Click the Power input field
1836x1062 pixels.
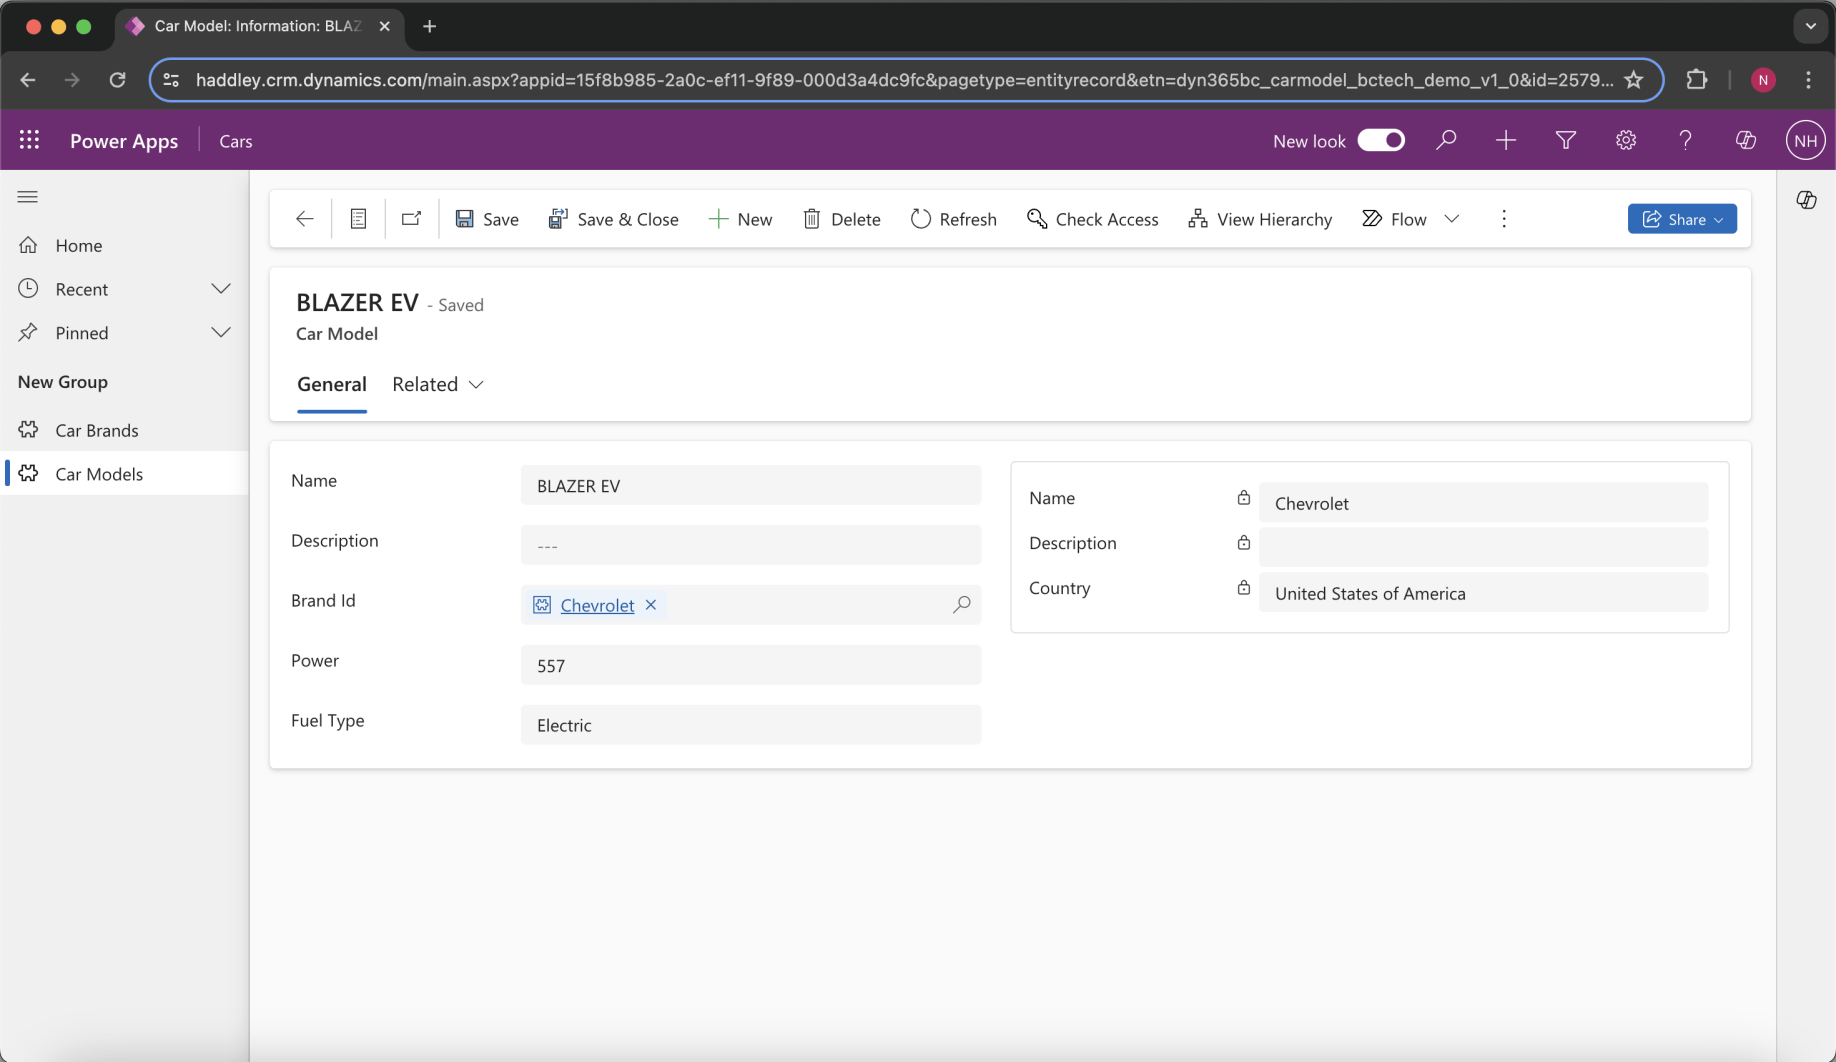click(x=750, y=665)
